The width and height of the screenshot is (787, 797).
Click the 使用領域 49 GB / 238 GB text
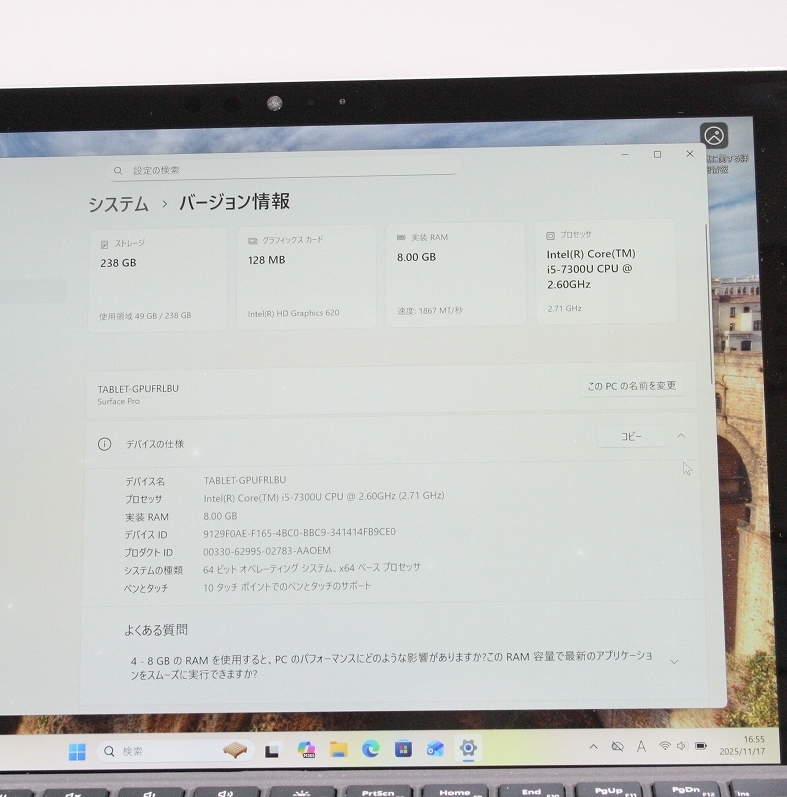pyautogui.click(x=145, y=316)
